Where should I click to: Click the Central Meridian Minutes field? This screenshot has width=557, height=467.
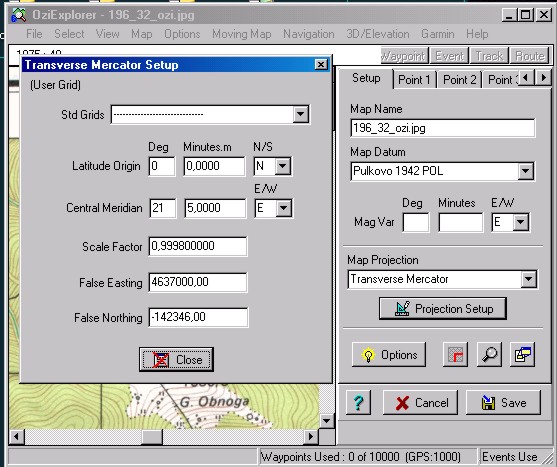tap(215, 208)
